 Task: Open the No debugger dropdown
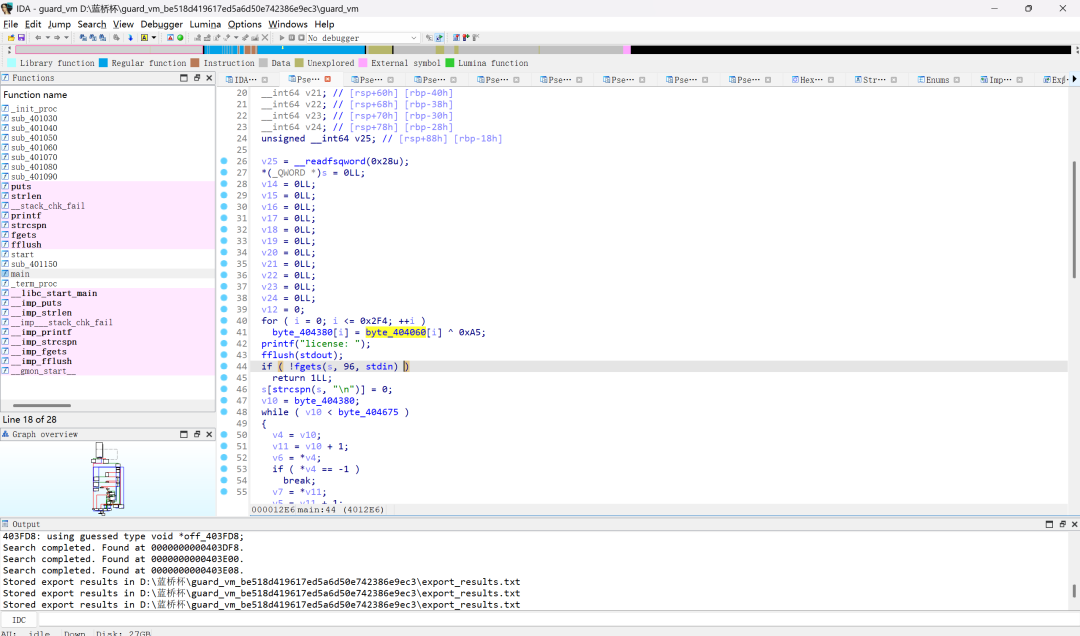pyautogui.click(x=362, y=38)
